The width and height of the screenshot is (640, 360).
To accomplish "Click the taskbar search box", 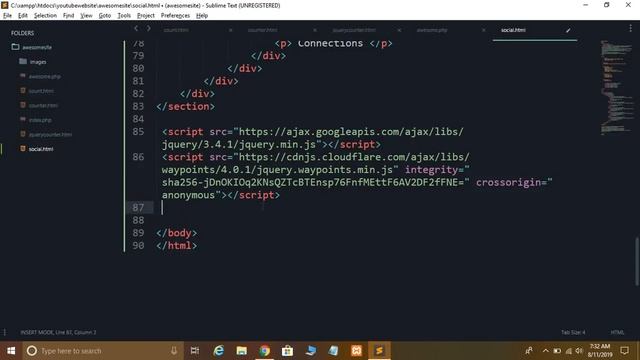I will (x=104, y=351).
